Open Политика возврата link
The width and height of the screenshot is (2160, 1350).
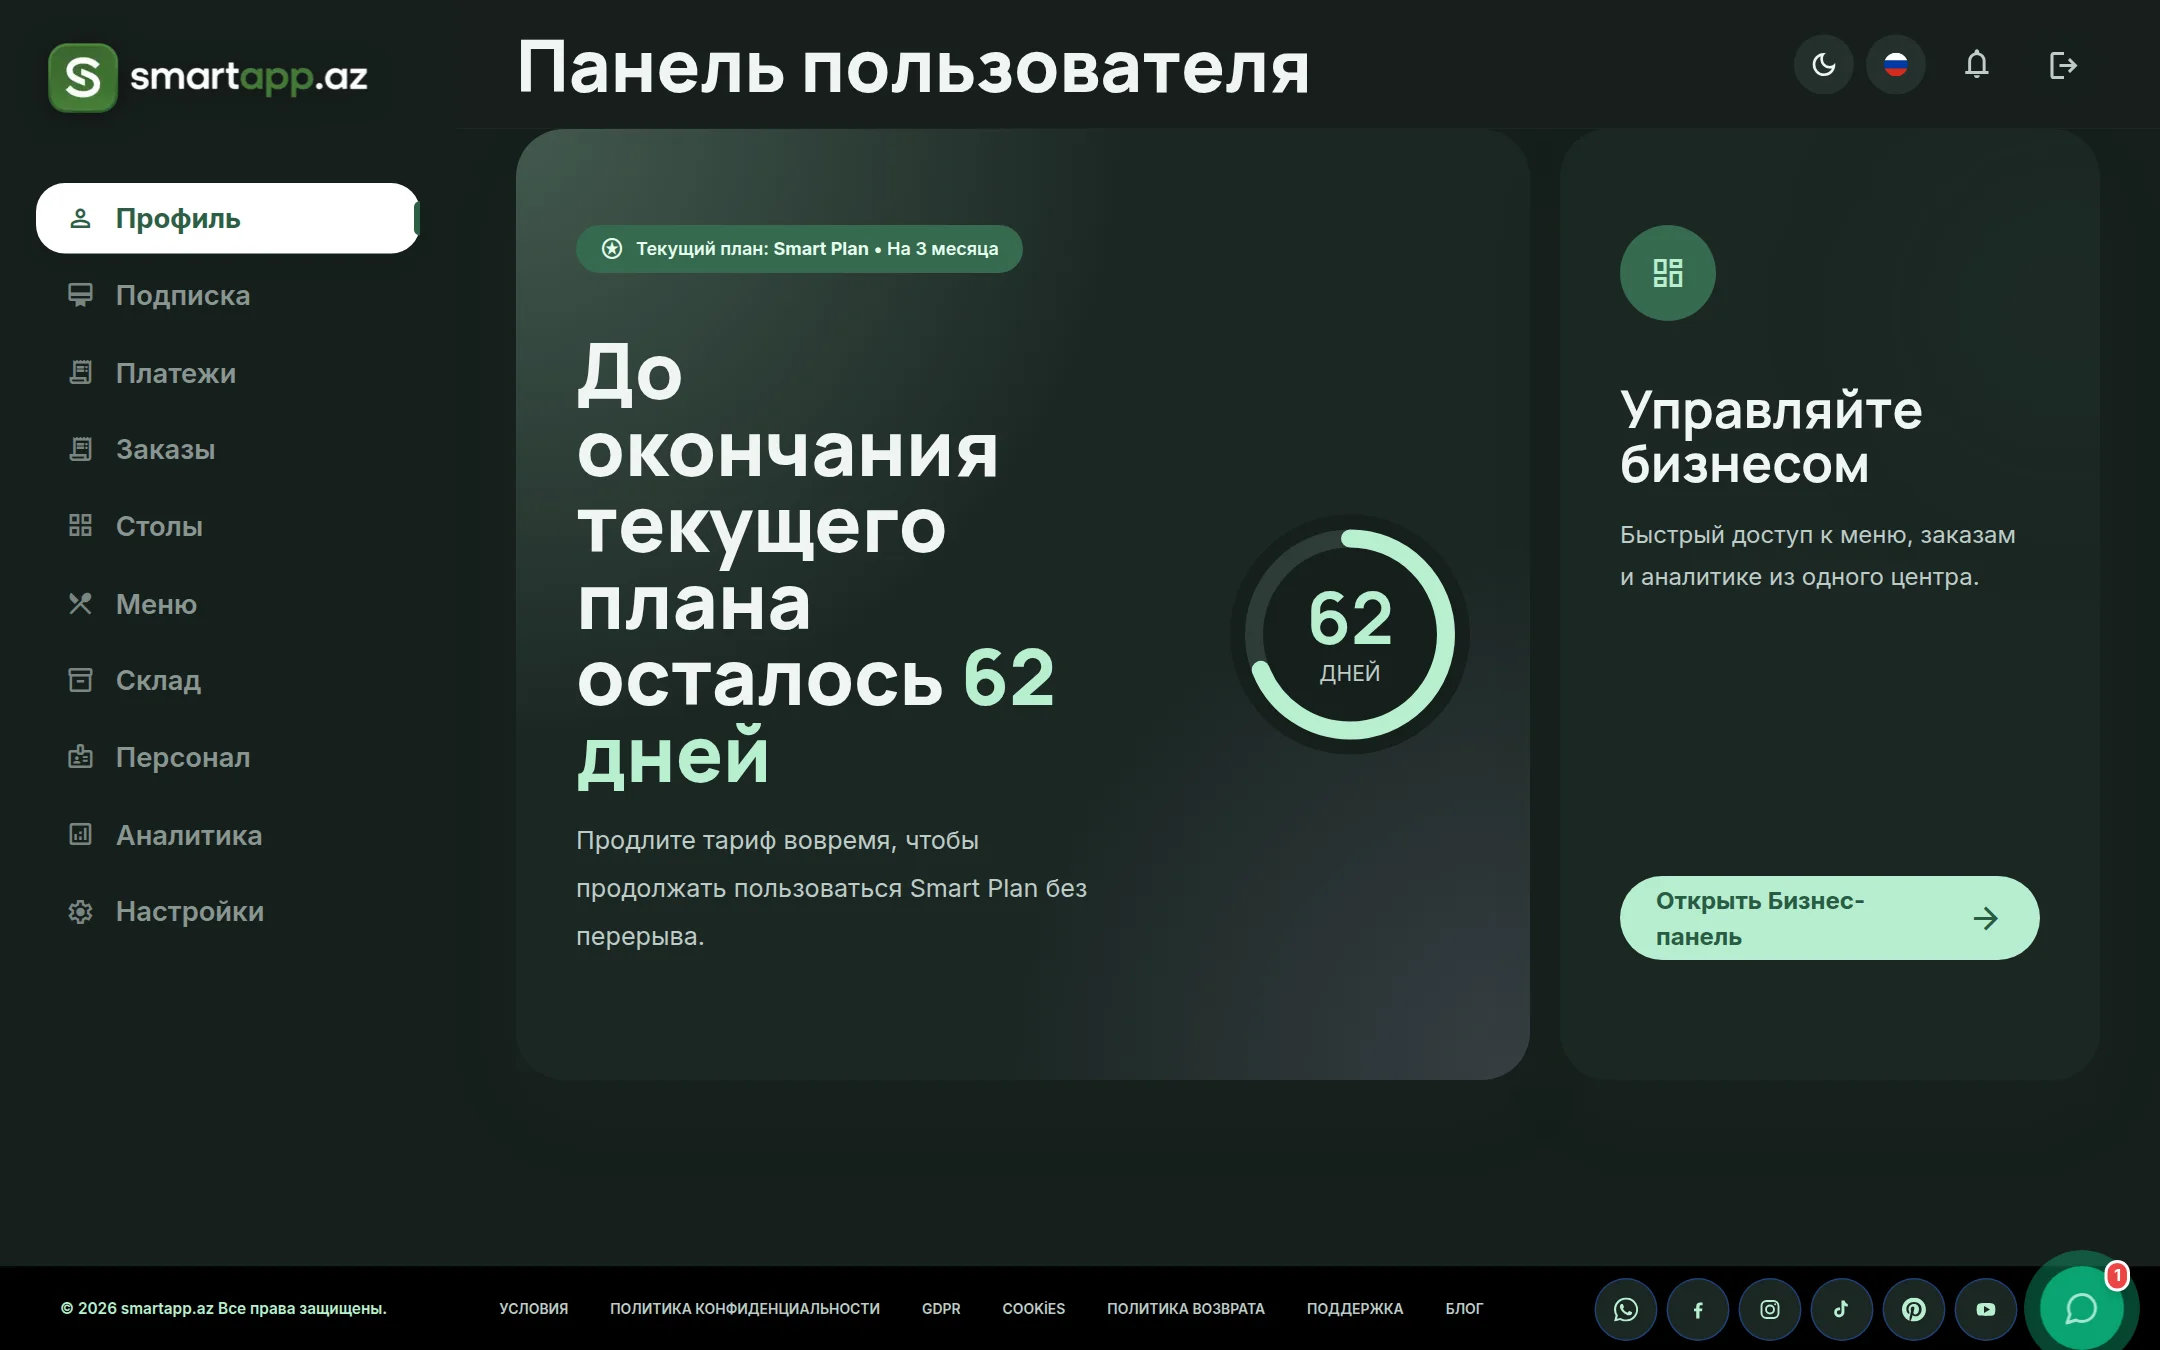1186,1308
